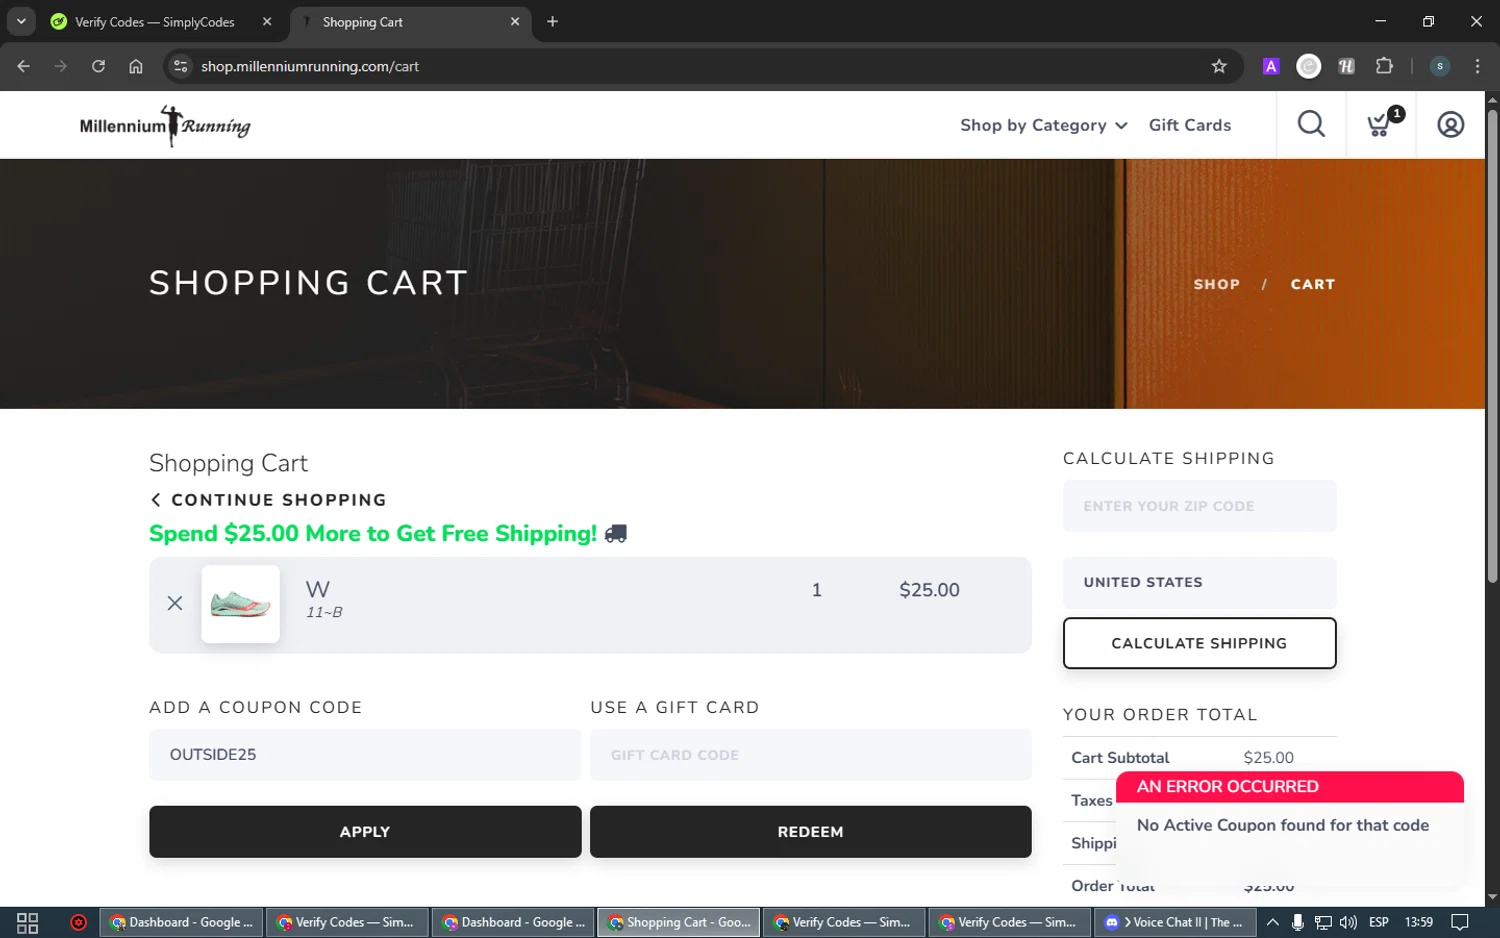Open the Extensions puzzle icon

point(1384,66)
